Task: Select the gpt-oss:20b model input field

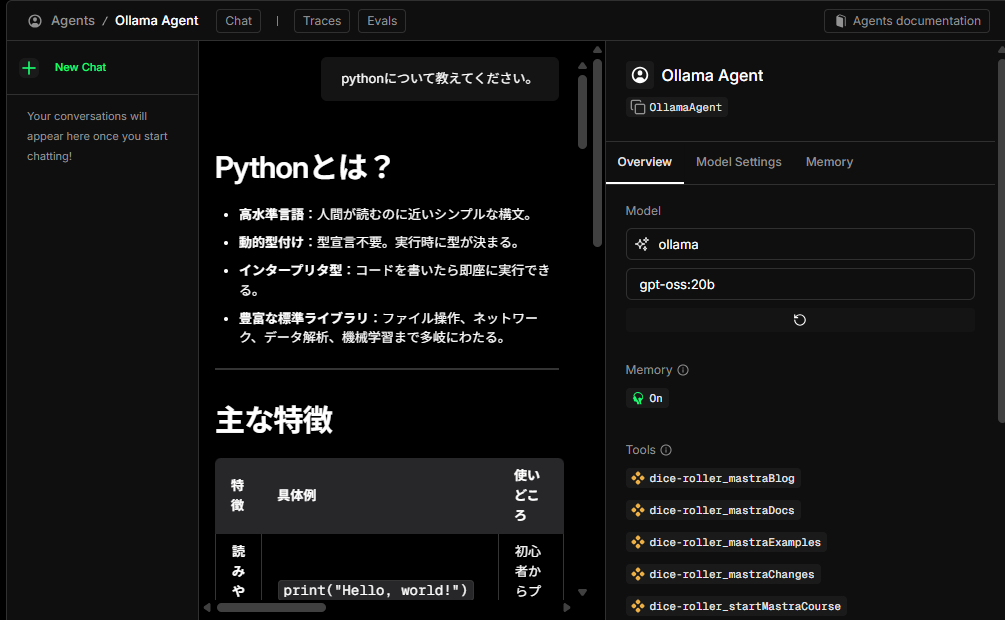Action: pyautogui.click(x=800, y=284)
